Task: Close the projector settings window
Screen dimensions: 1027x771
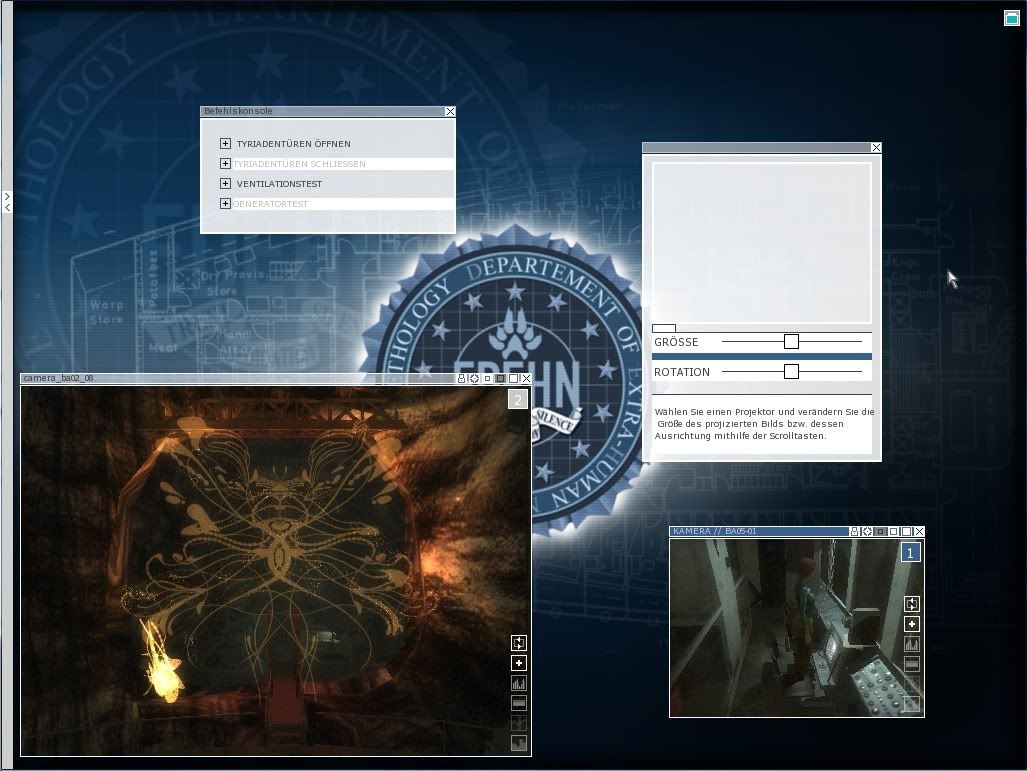Action: [876, 147]
